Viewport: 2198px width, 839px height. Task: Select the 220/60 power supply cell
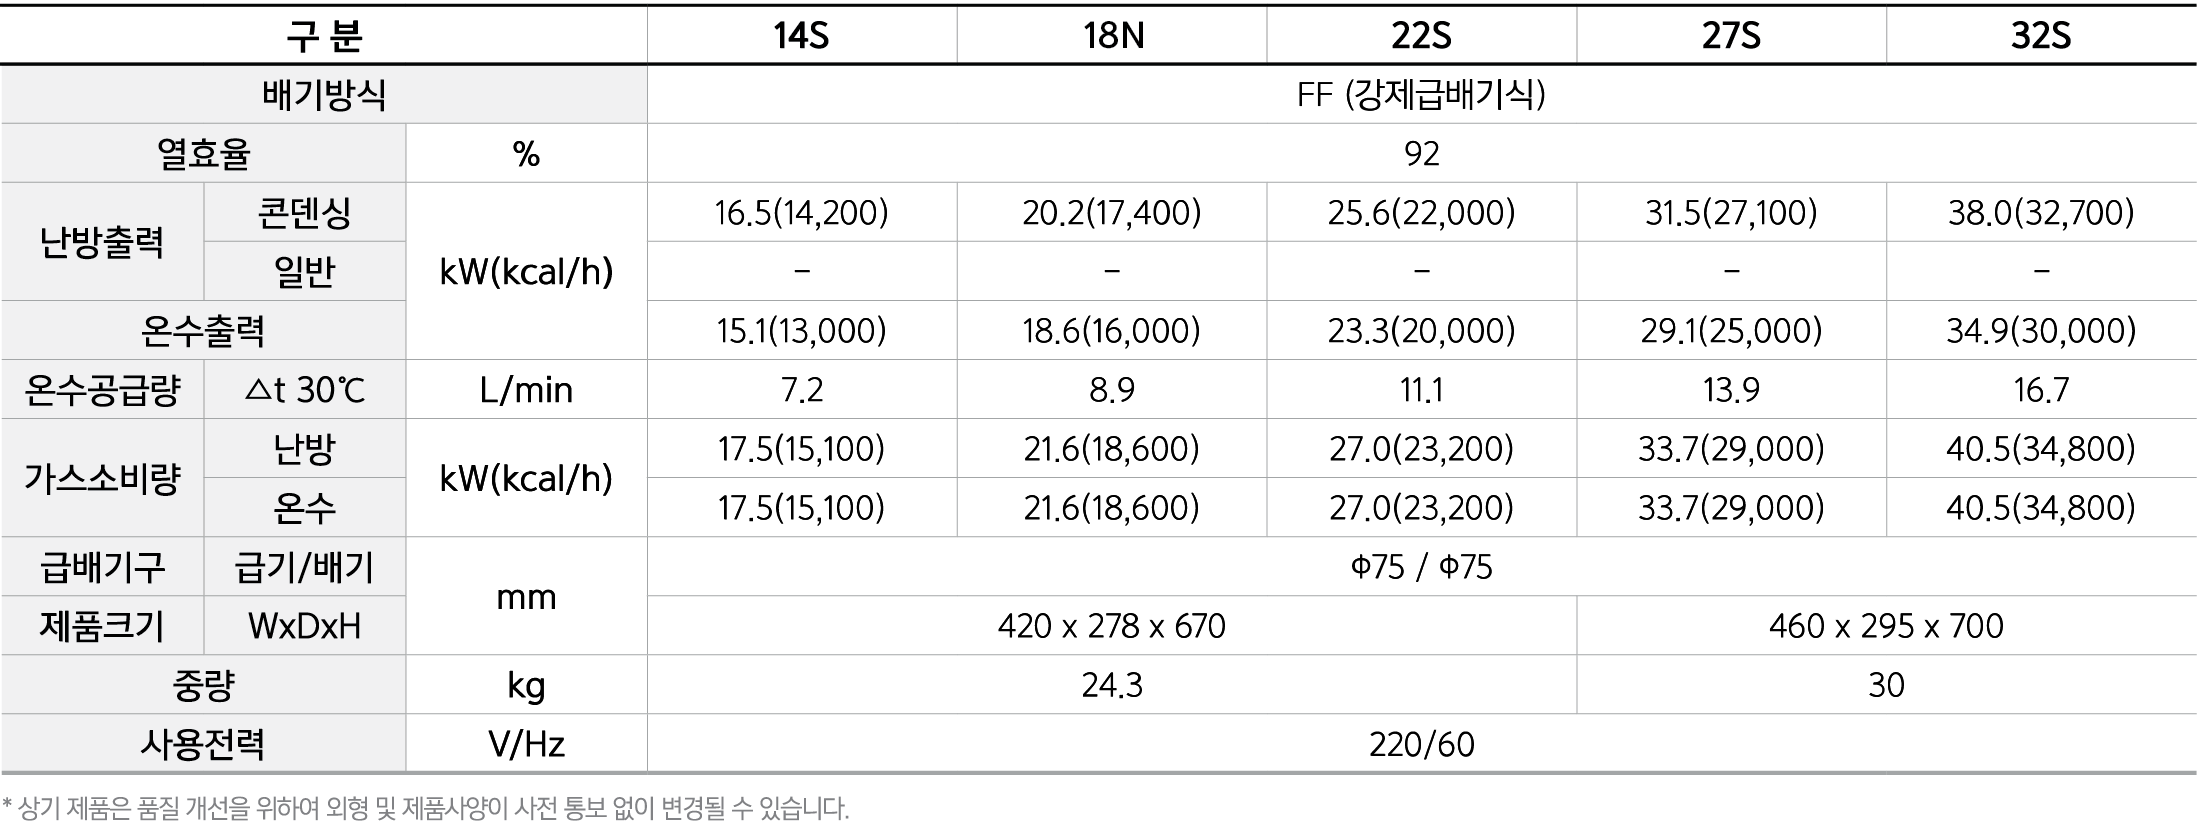coord(1421,744)
